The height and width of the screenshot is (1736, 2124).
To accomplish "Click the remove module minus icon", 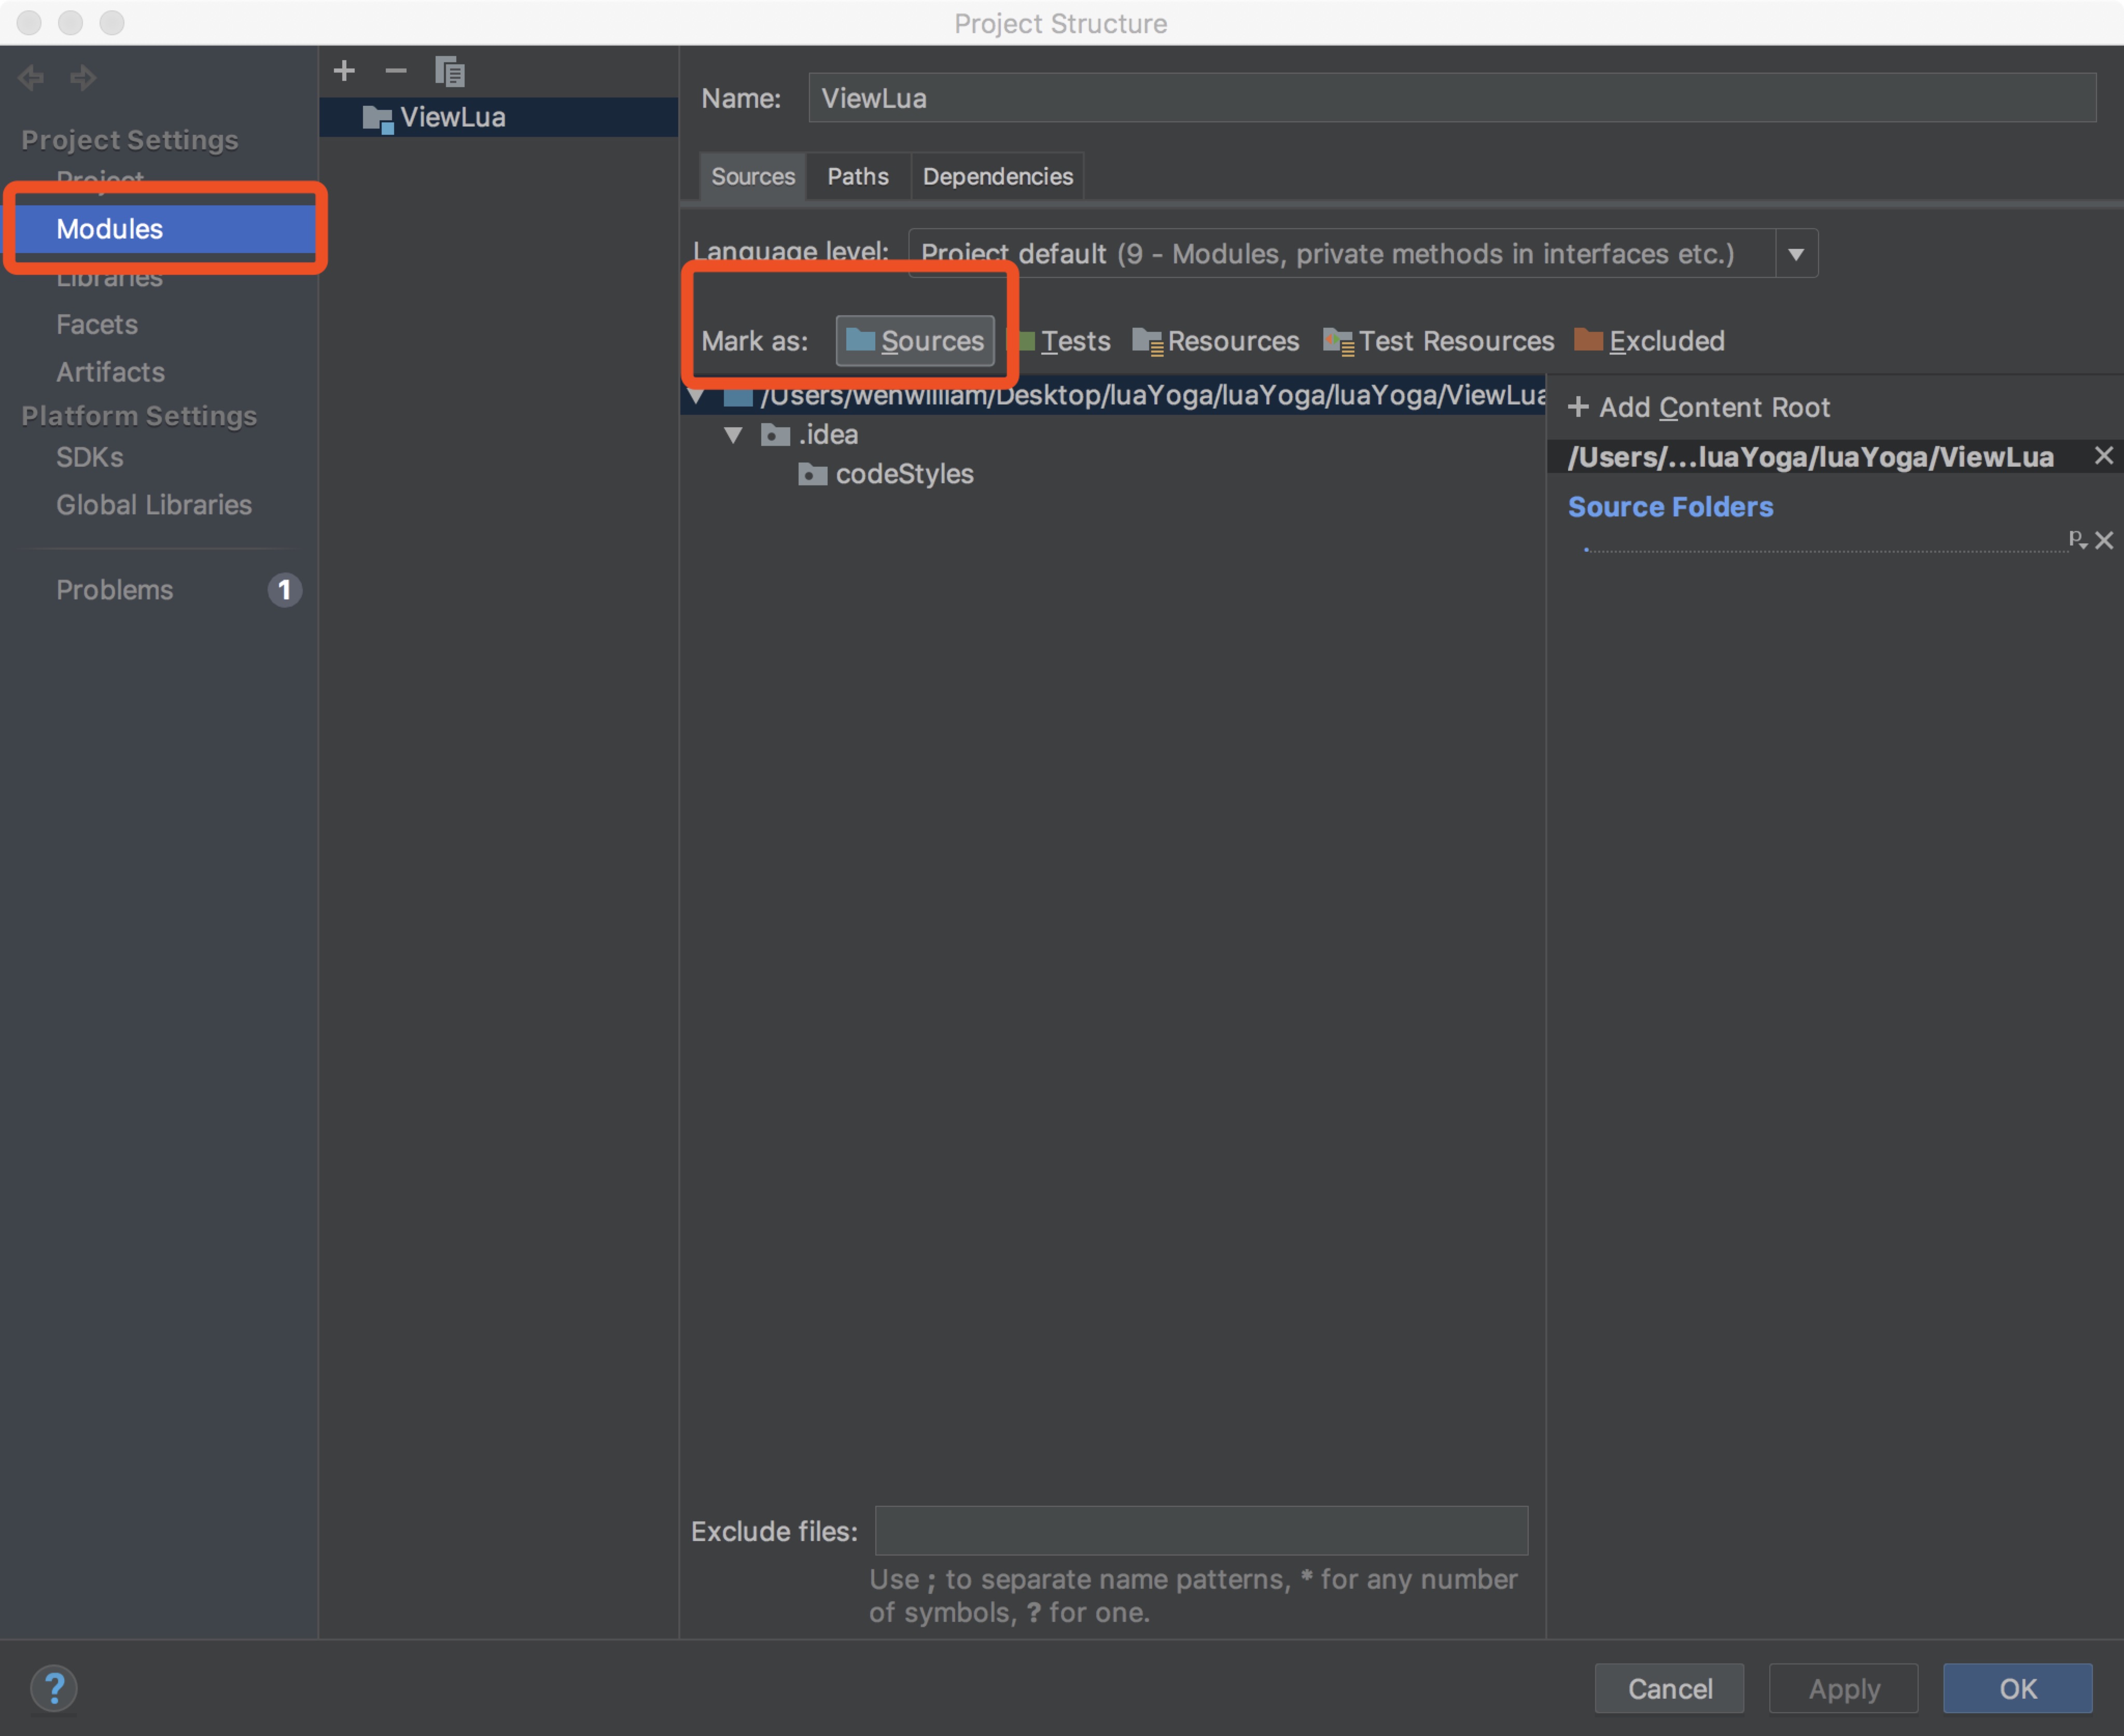I will [396, 71].
